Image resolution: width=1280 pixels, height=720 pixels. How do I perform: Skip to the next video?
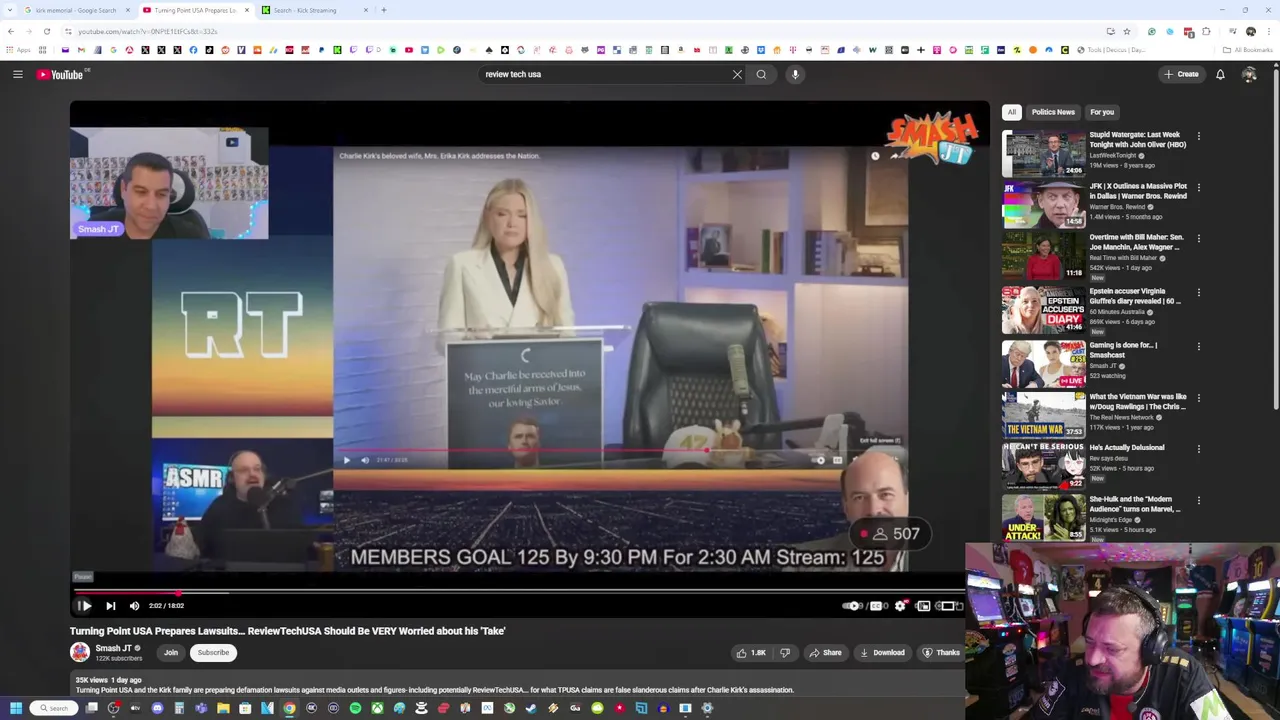tap(110, 605)
